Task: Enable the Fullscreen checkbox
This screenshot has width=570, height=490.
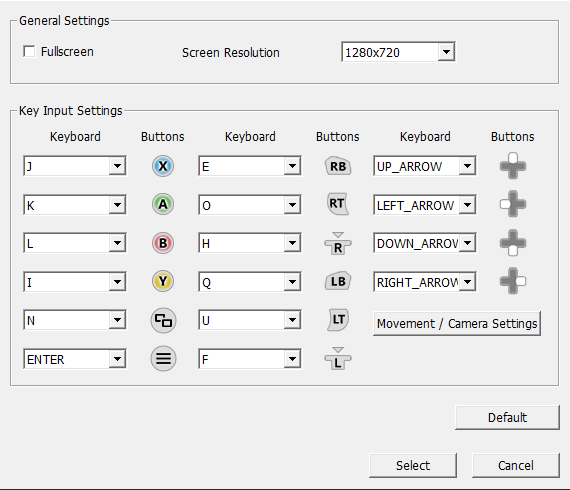Action: coord(29,51)
